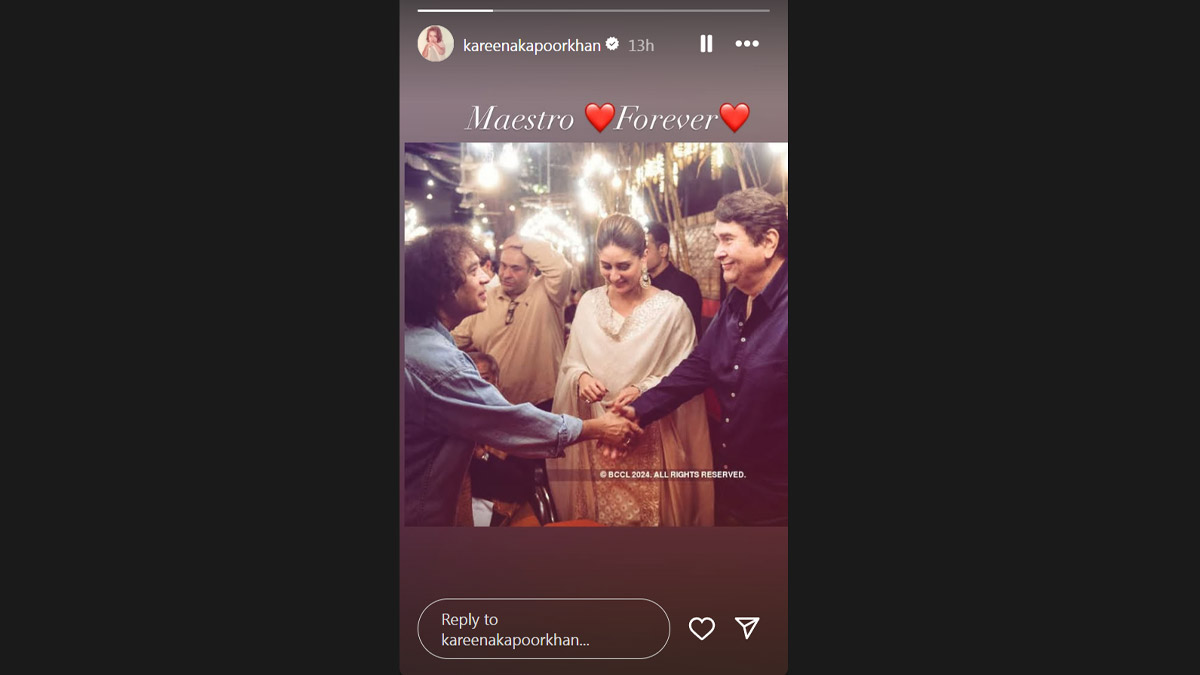Image resolution: width=1200 pixels, height=675 pixels.
Task: Open the kareenakapoorkhan profile picture
Action: click(x=436, y=44)
